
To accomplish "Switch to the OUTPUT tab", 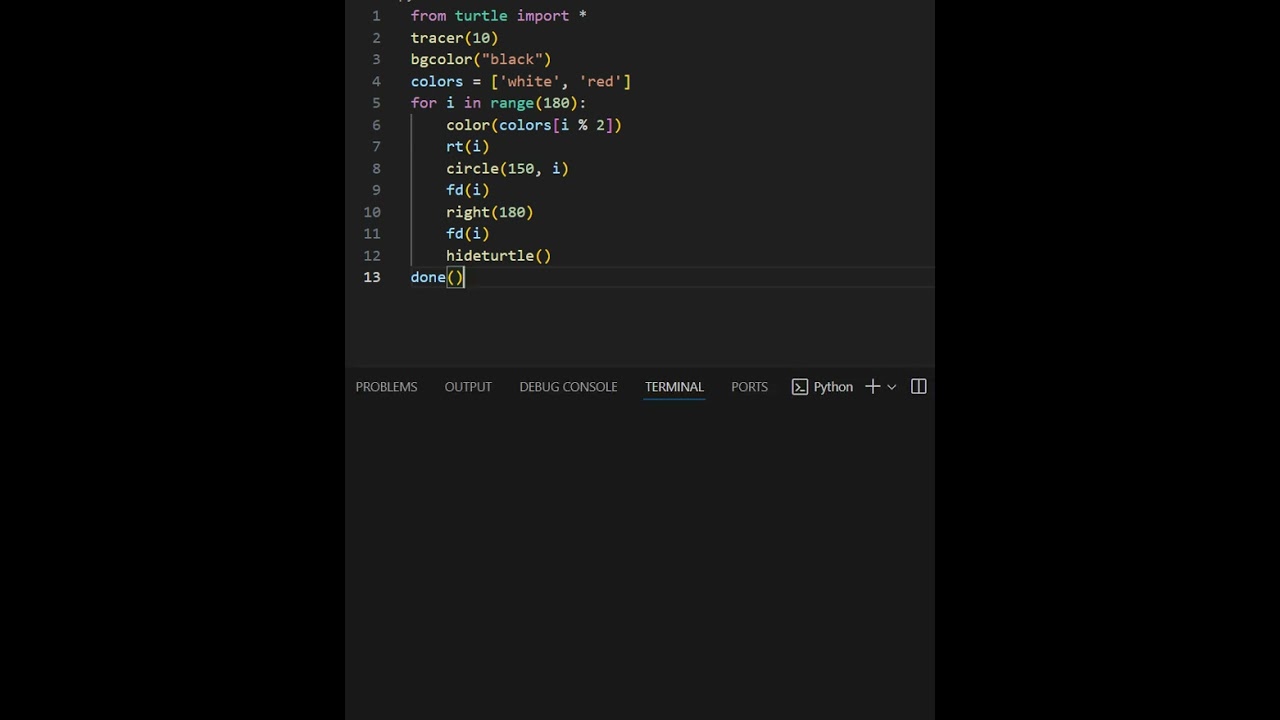I will [468, 387].
